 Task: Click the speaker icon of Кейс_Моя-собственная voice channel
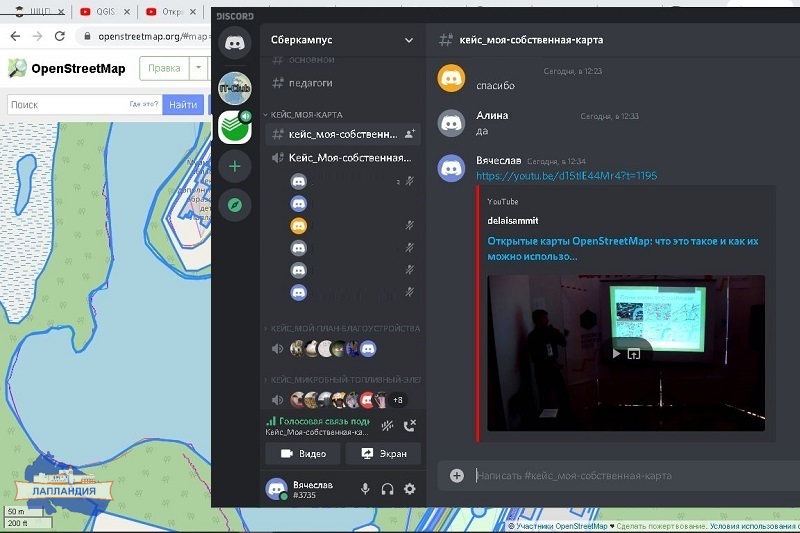278,158
